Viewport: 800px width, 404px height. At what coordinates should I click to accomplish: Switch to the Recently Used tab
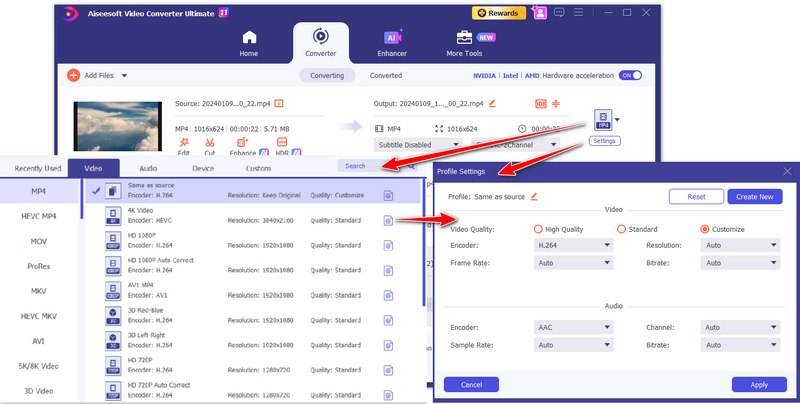[38, 168]
